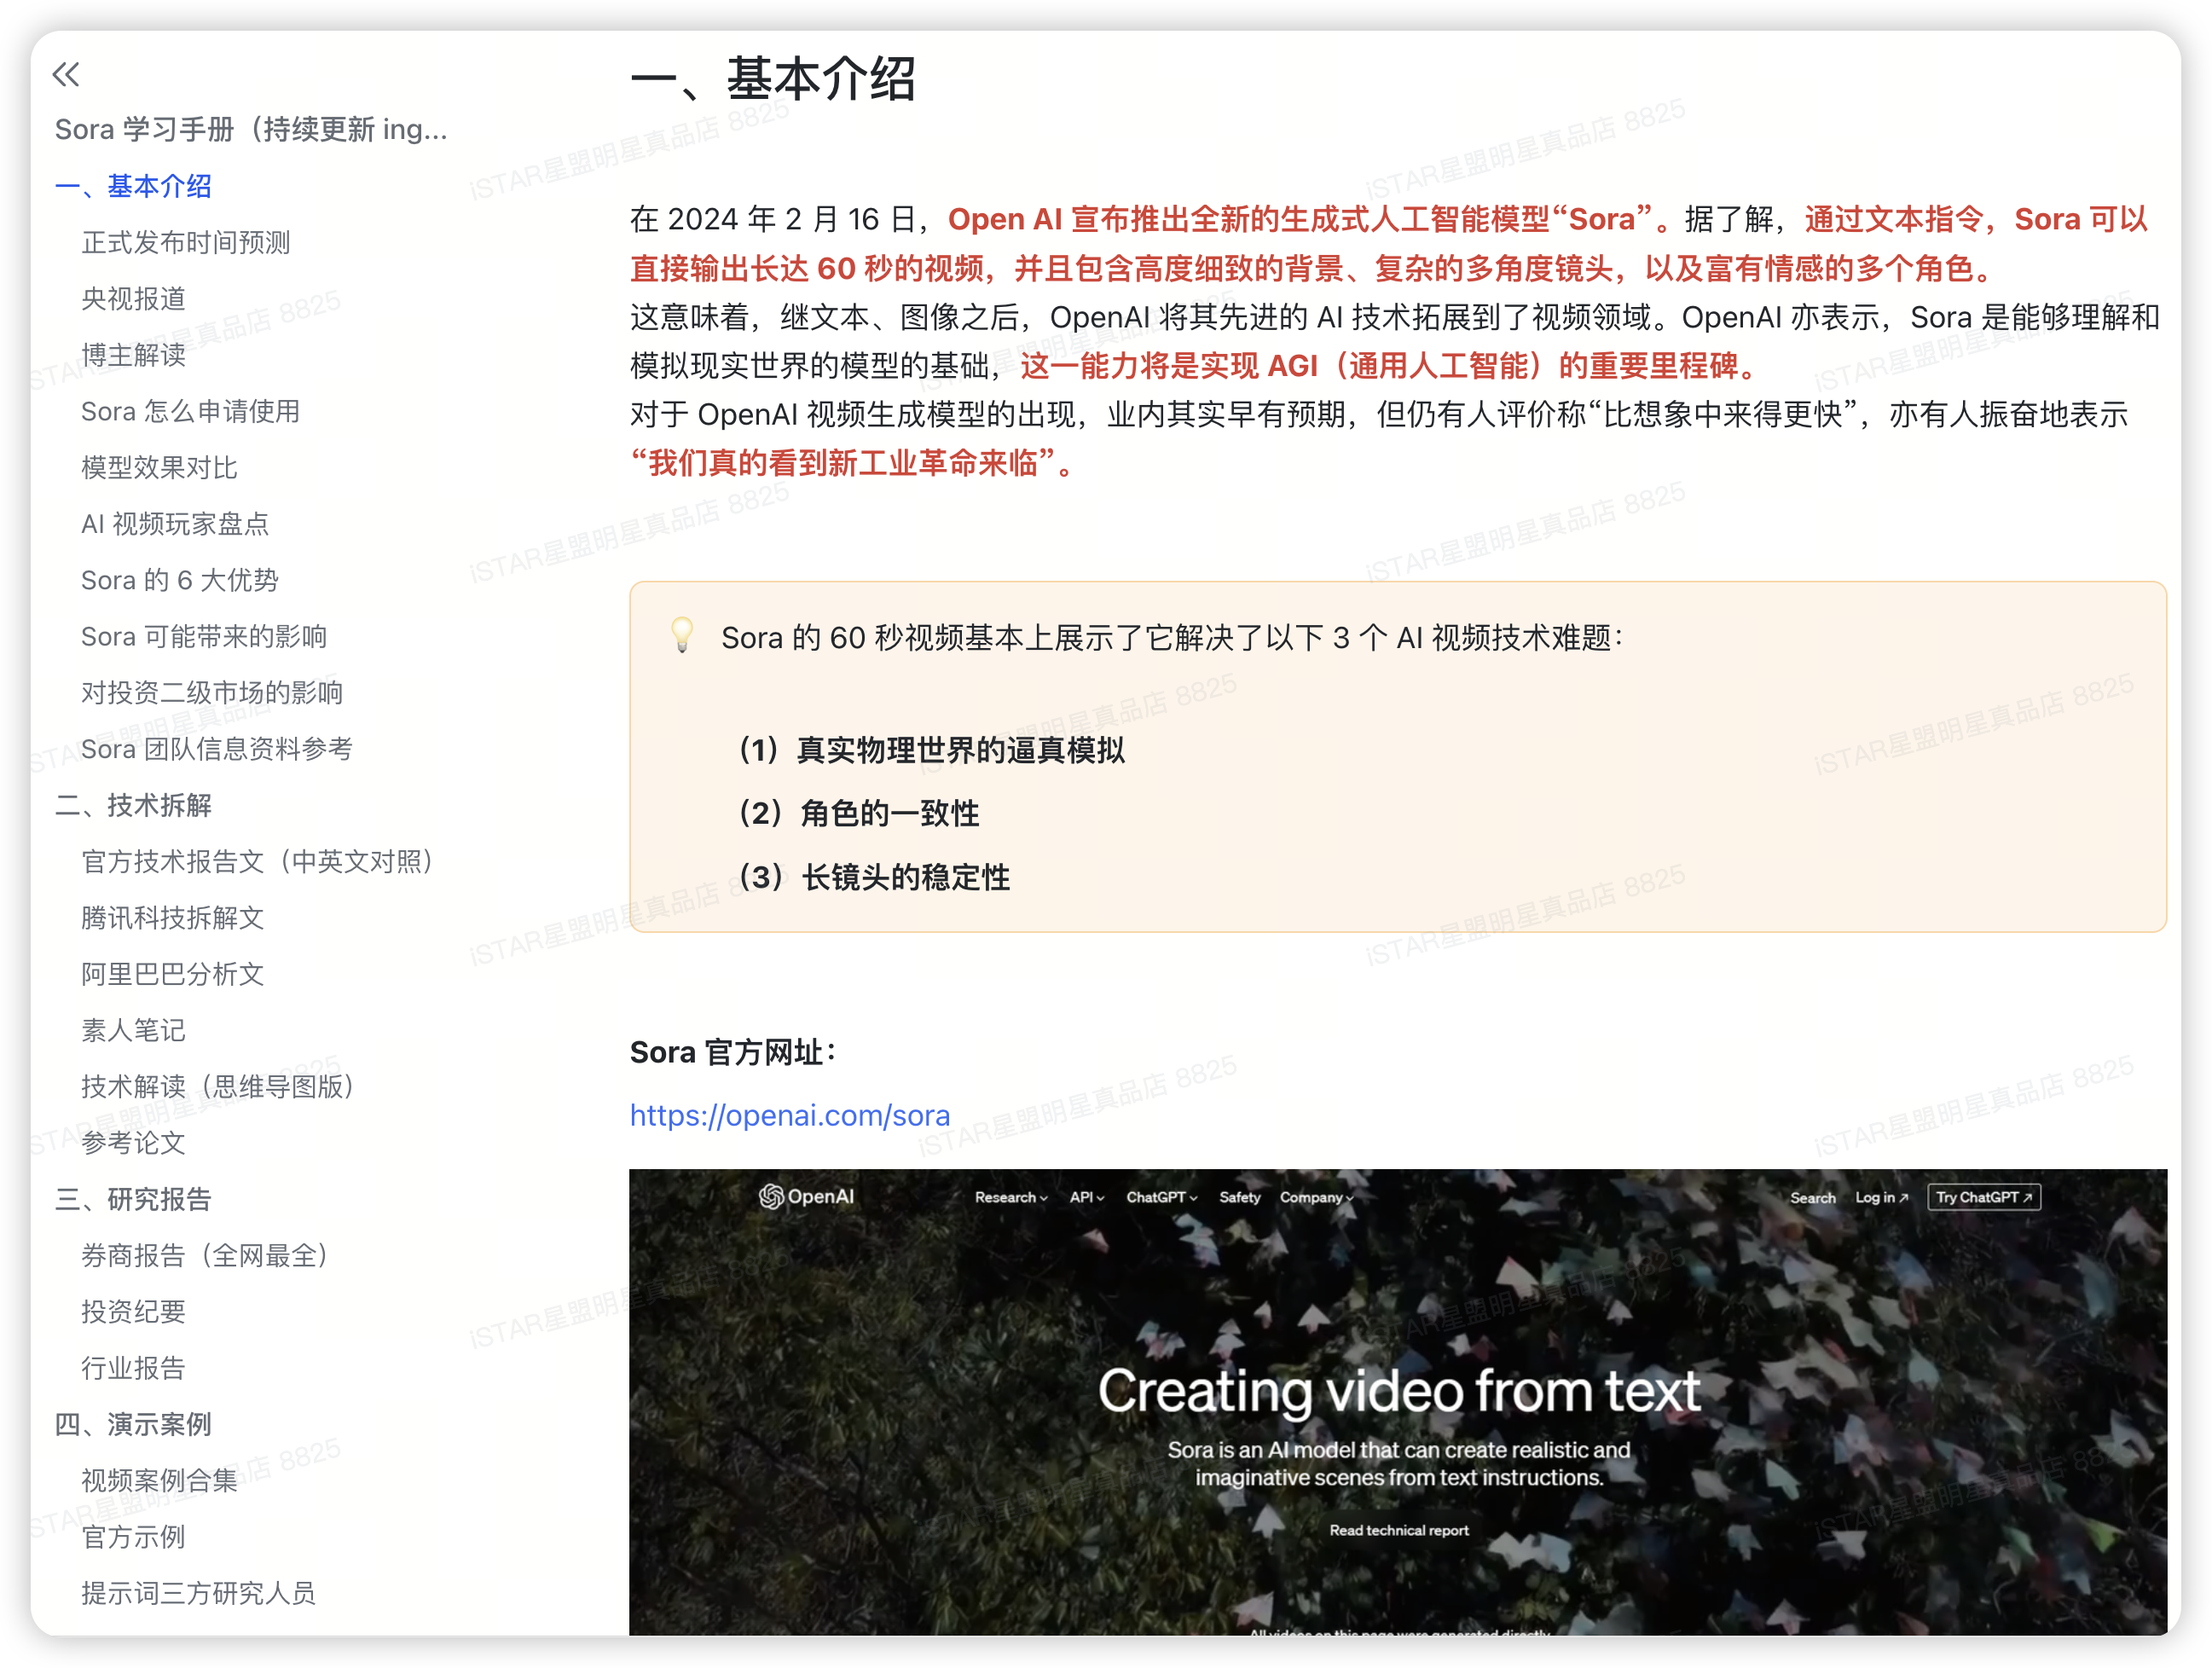The width and height of the screenshot is (2212, 1668).
Task: Click the OpenAI logo in the embedded screenshot
Action: tap(806, 1196)
